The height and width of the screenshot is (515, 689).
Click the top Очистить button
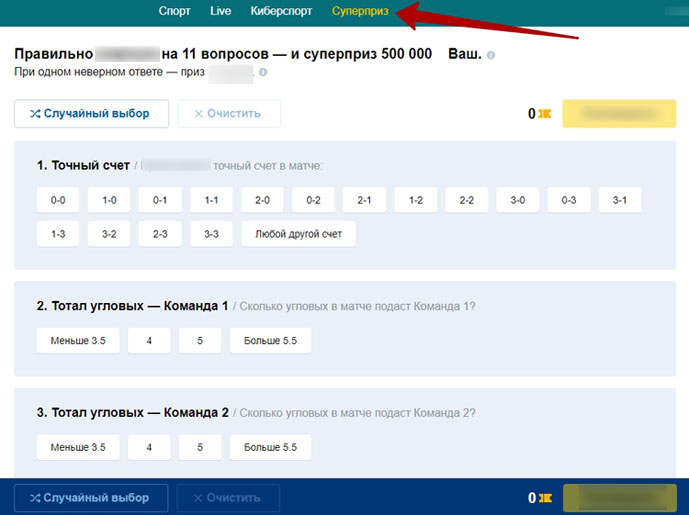pos(229,114)
